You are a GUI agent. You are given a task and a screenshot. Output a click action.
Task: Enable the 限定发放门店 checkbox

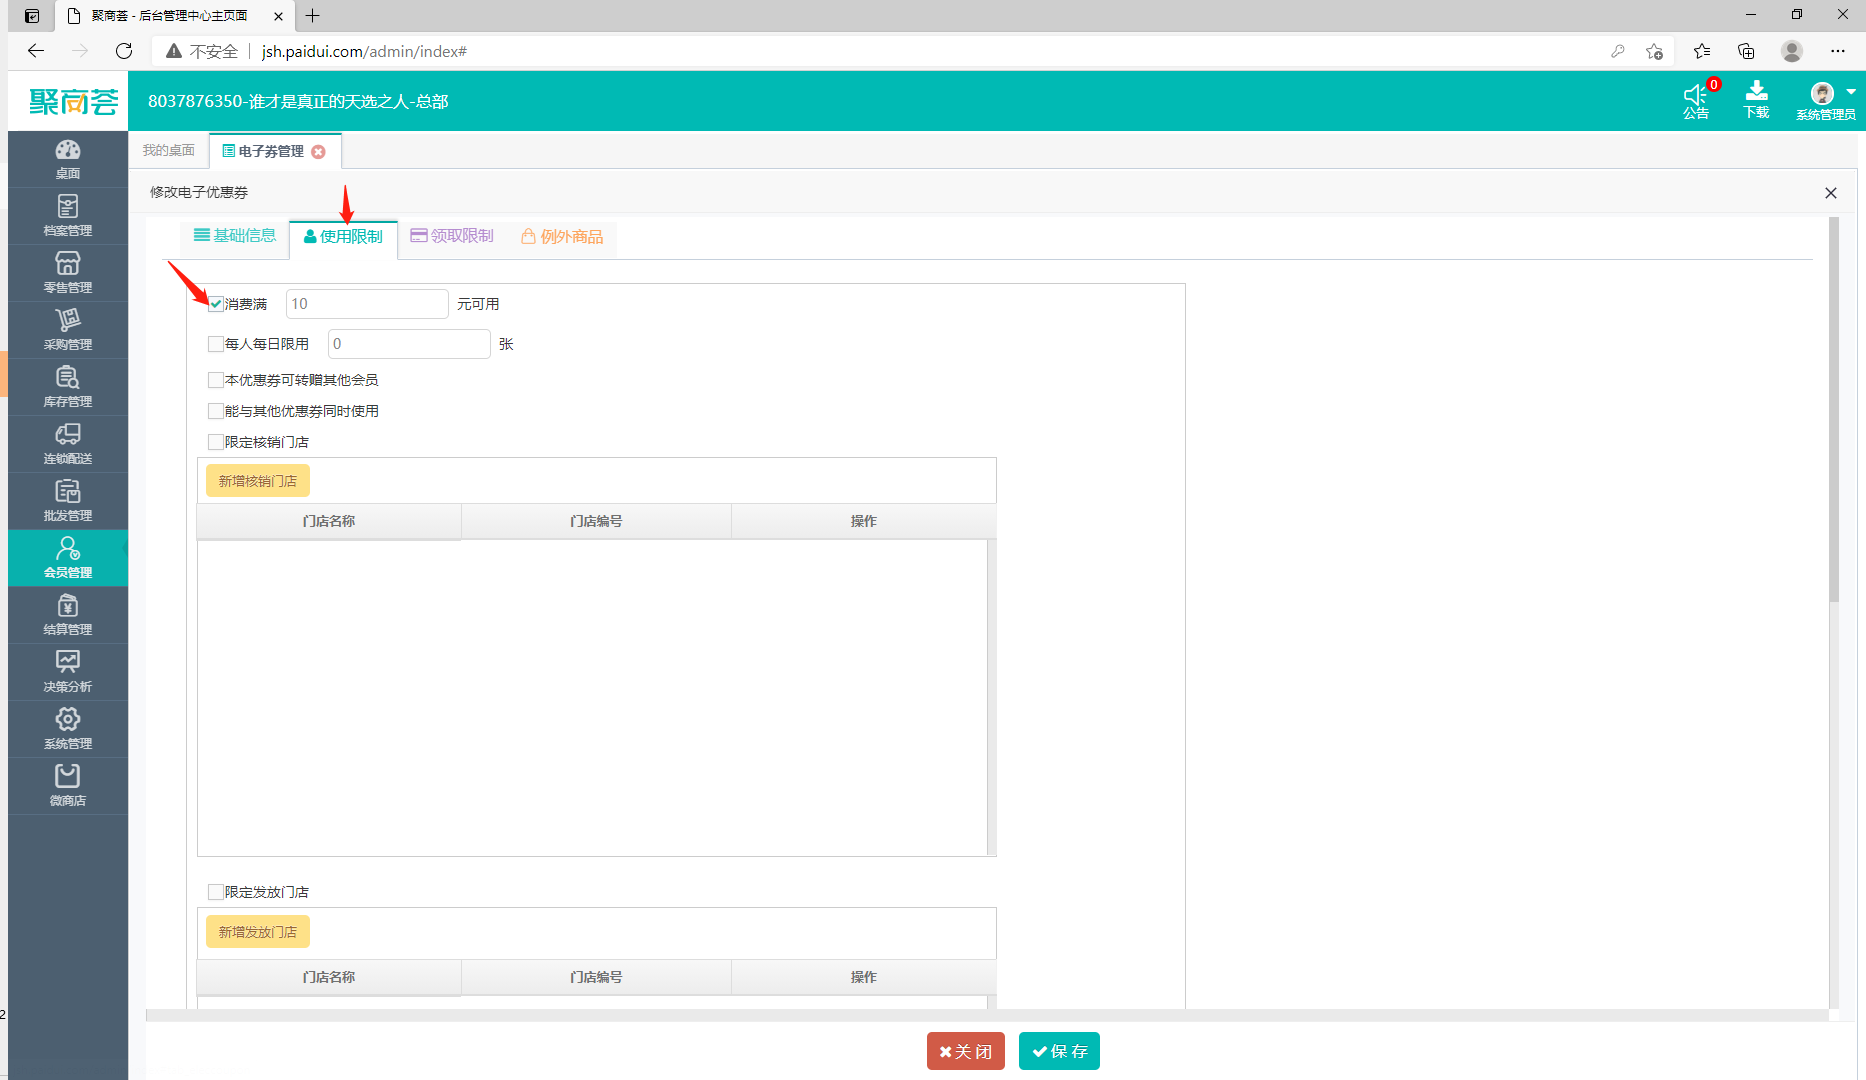pyautogui.click(x=216, y=892)
